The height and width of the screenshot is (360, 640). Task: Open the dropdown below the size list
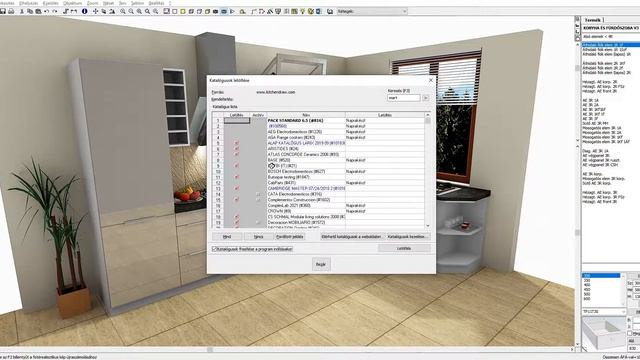604,312
